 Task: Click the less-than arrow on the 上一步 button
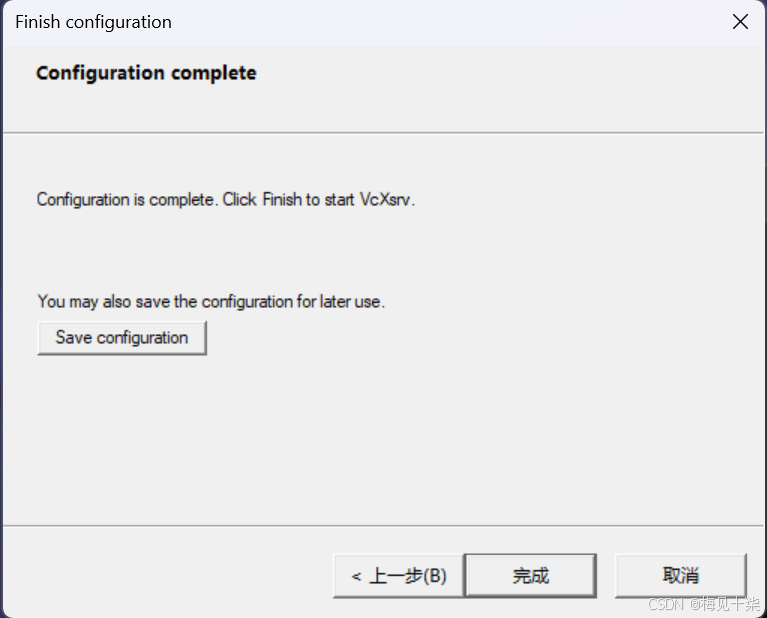357,576
